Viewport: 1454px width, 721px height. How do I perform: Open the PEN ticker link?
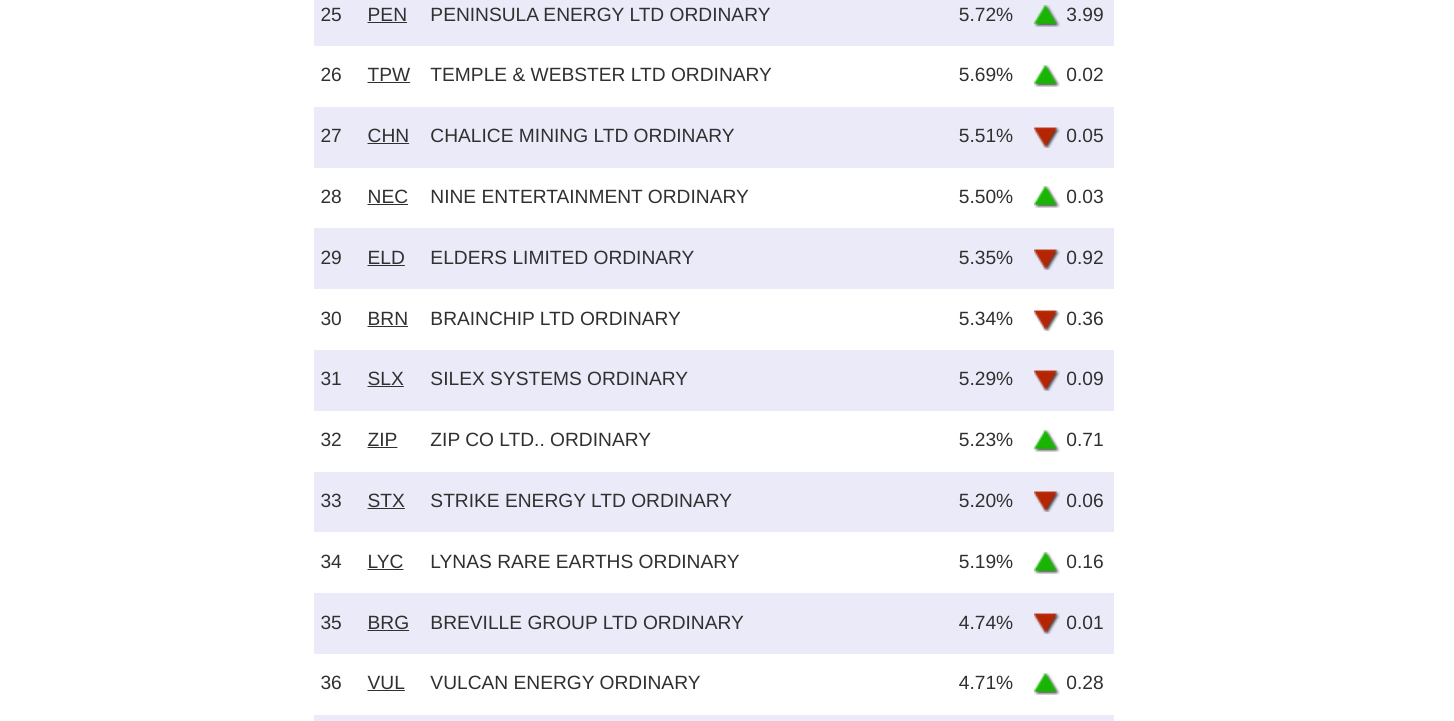[387, 15]
